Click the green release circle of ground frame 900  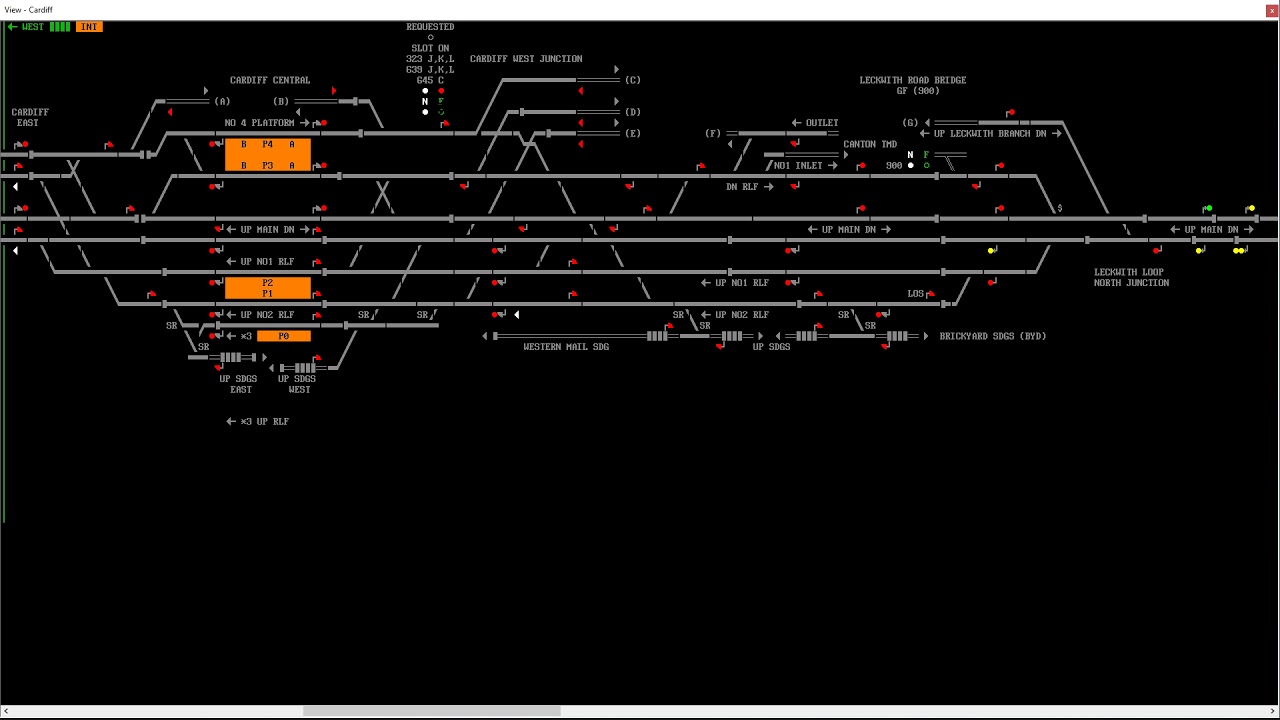(926, 166)
